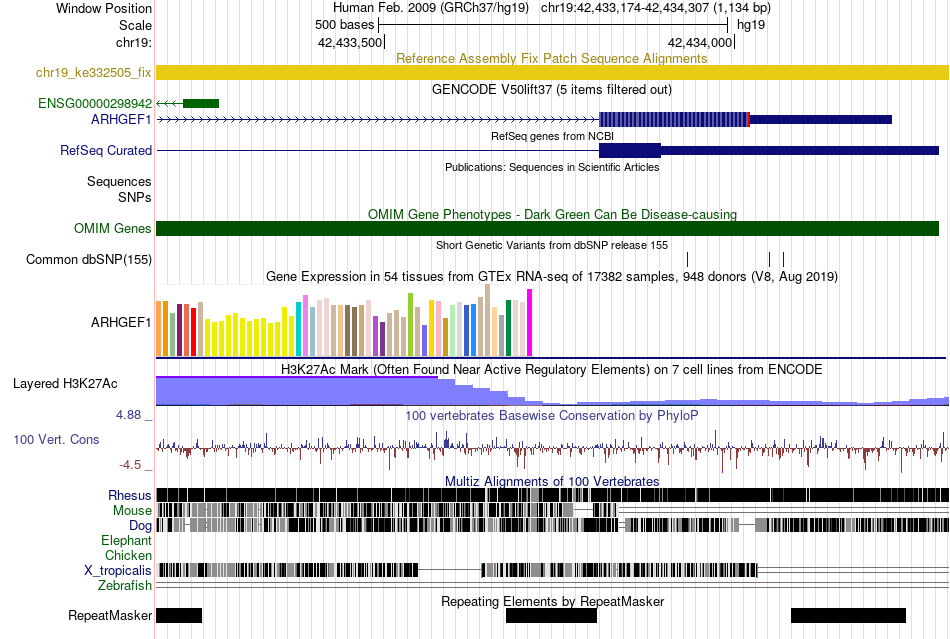Image resolution: width=950 pixels, height=639 pixels.
Task: Click the Elephant species label
Action: pyautogui.click(x=127, y=540)
